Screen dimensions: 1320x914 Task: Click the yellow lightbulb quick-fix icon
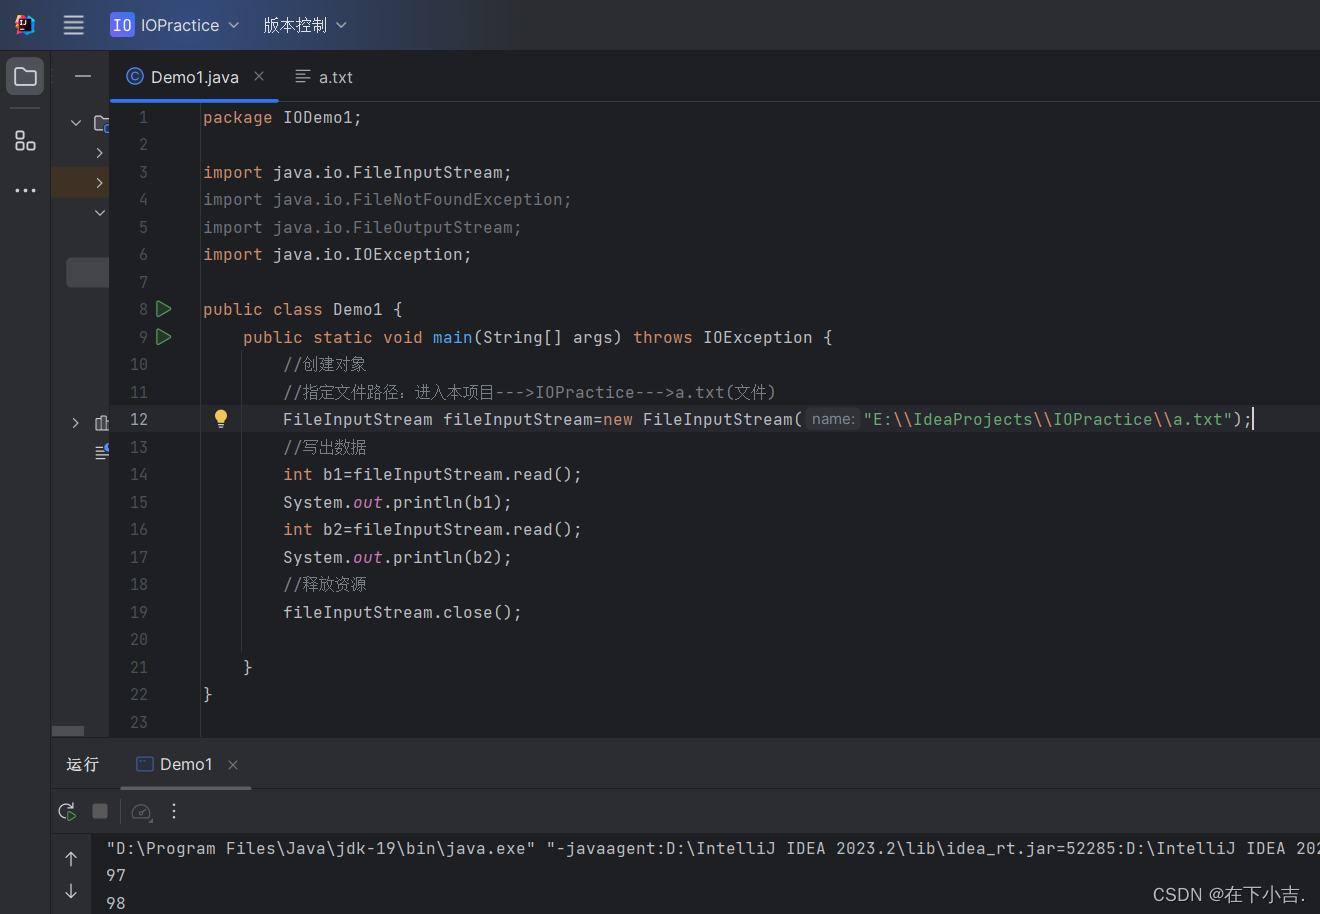point(221,418)
